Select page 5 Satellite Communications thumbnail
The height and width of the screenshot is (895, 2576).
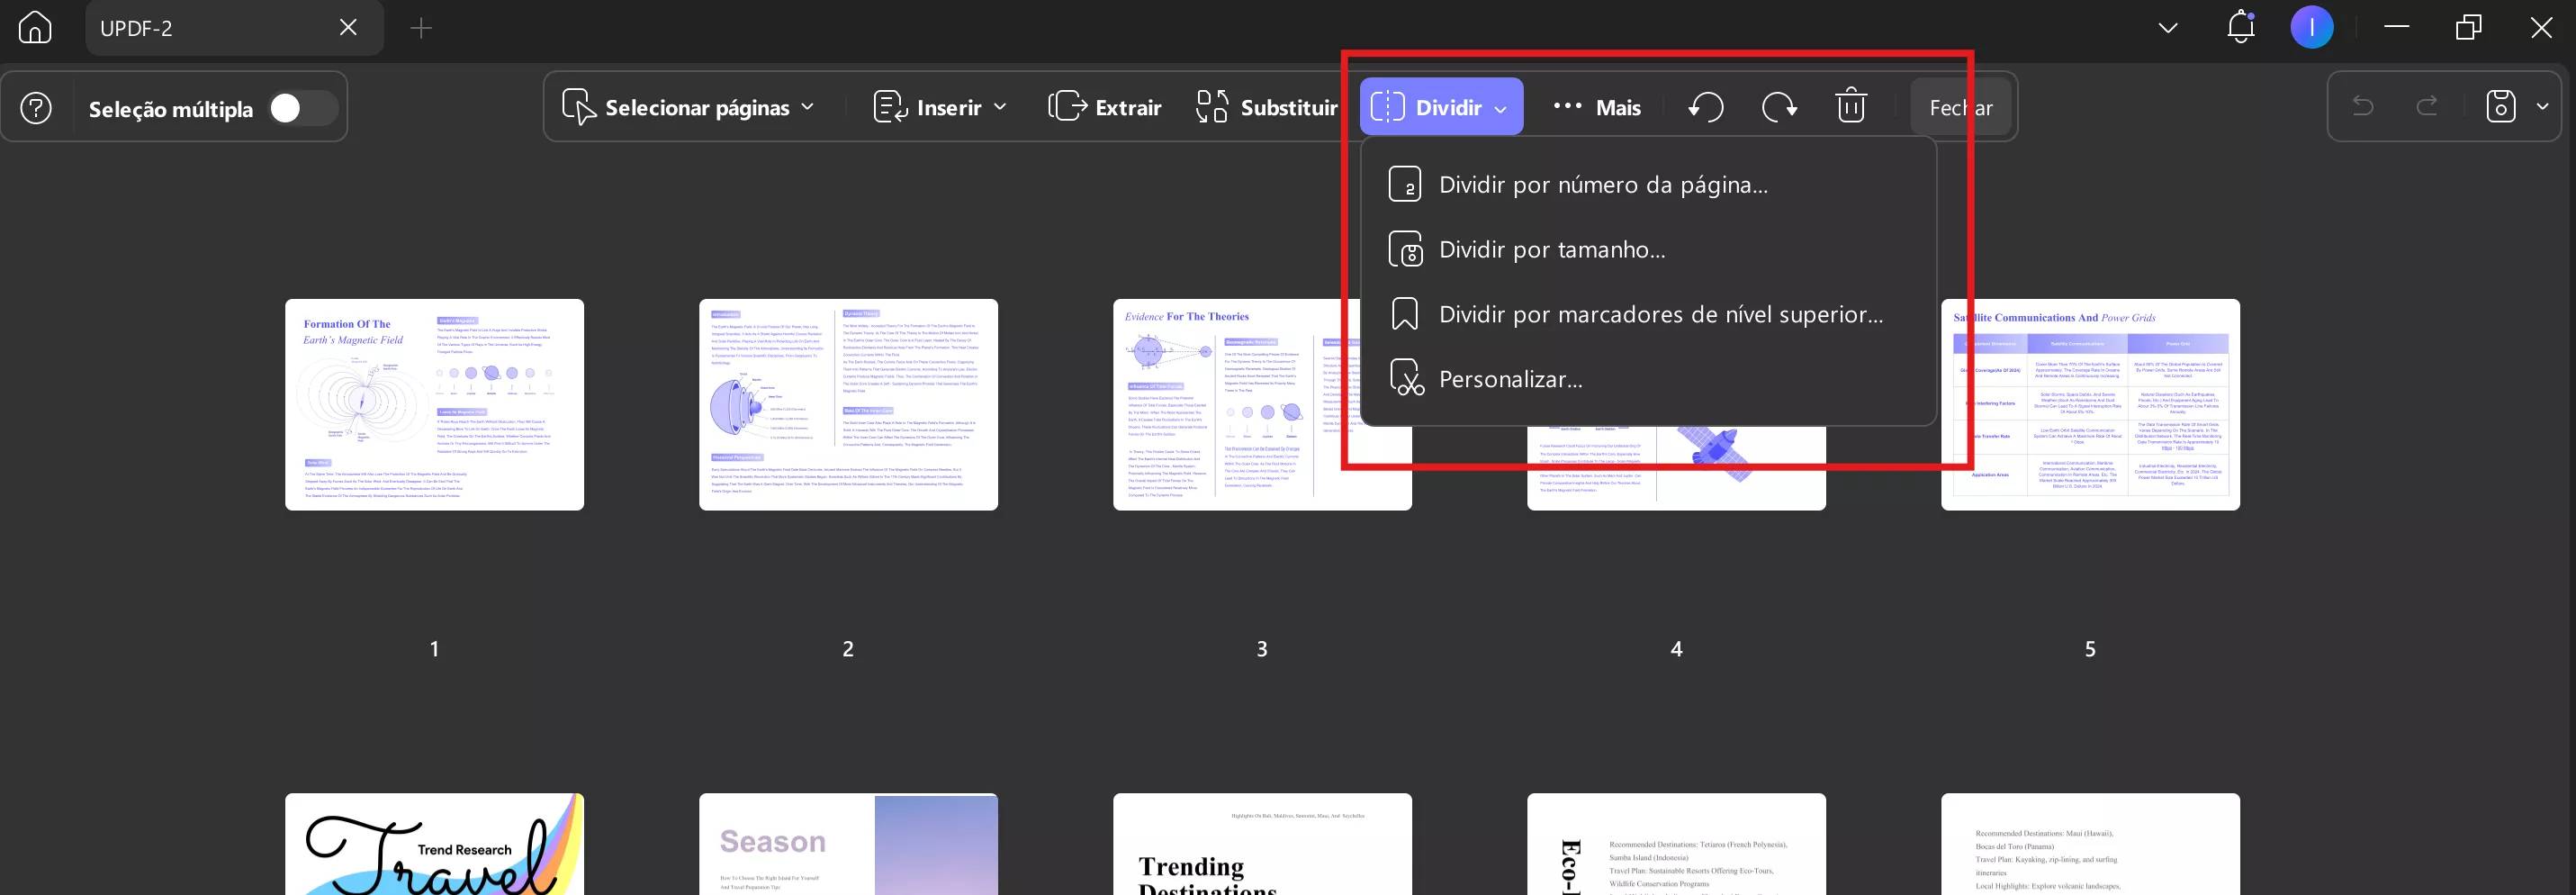tap(2090, 404)
